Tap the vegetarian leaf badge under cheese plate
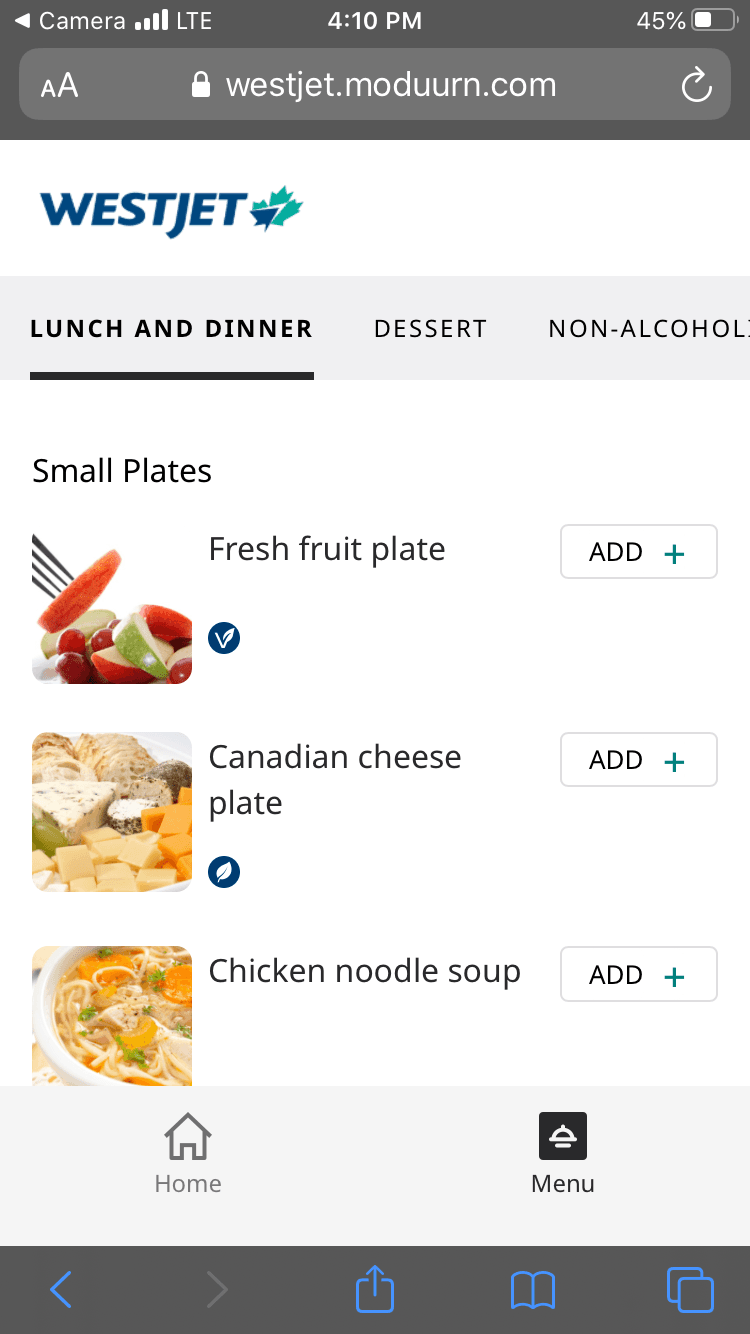750x1334 pixels. tap(224, 872)
